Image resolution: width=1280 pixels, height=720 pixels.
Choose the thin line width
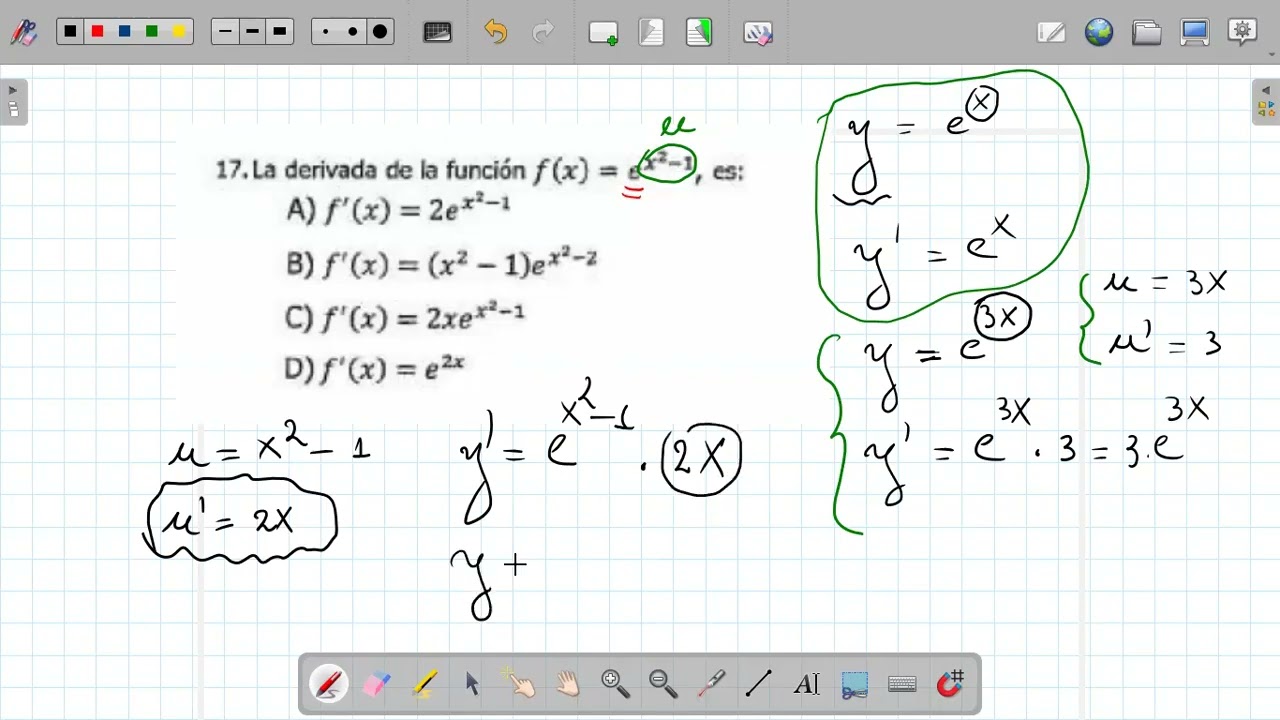point(225,32)
